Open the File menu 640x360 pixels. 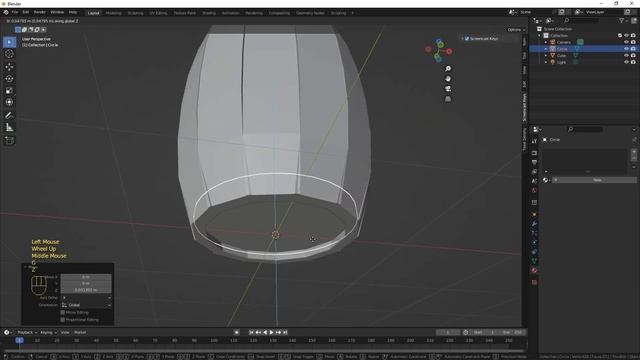[x=15, y=13]
